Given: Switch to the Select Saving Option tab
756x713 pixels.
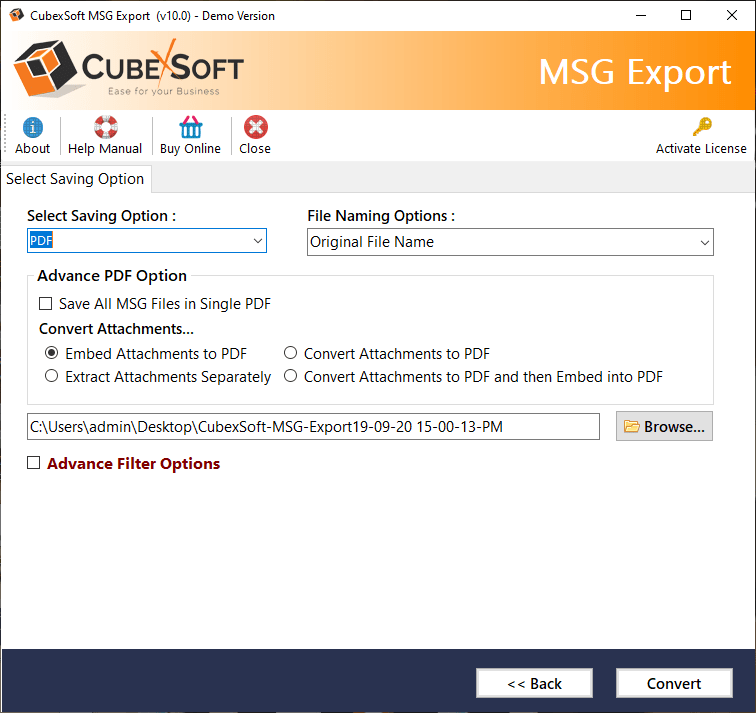Looking at the screenshot, I should point(75,179).
